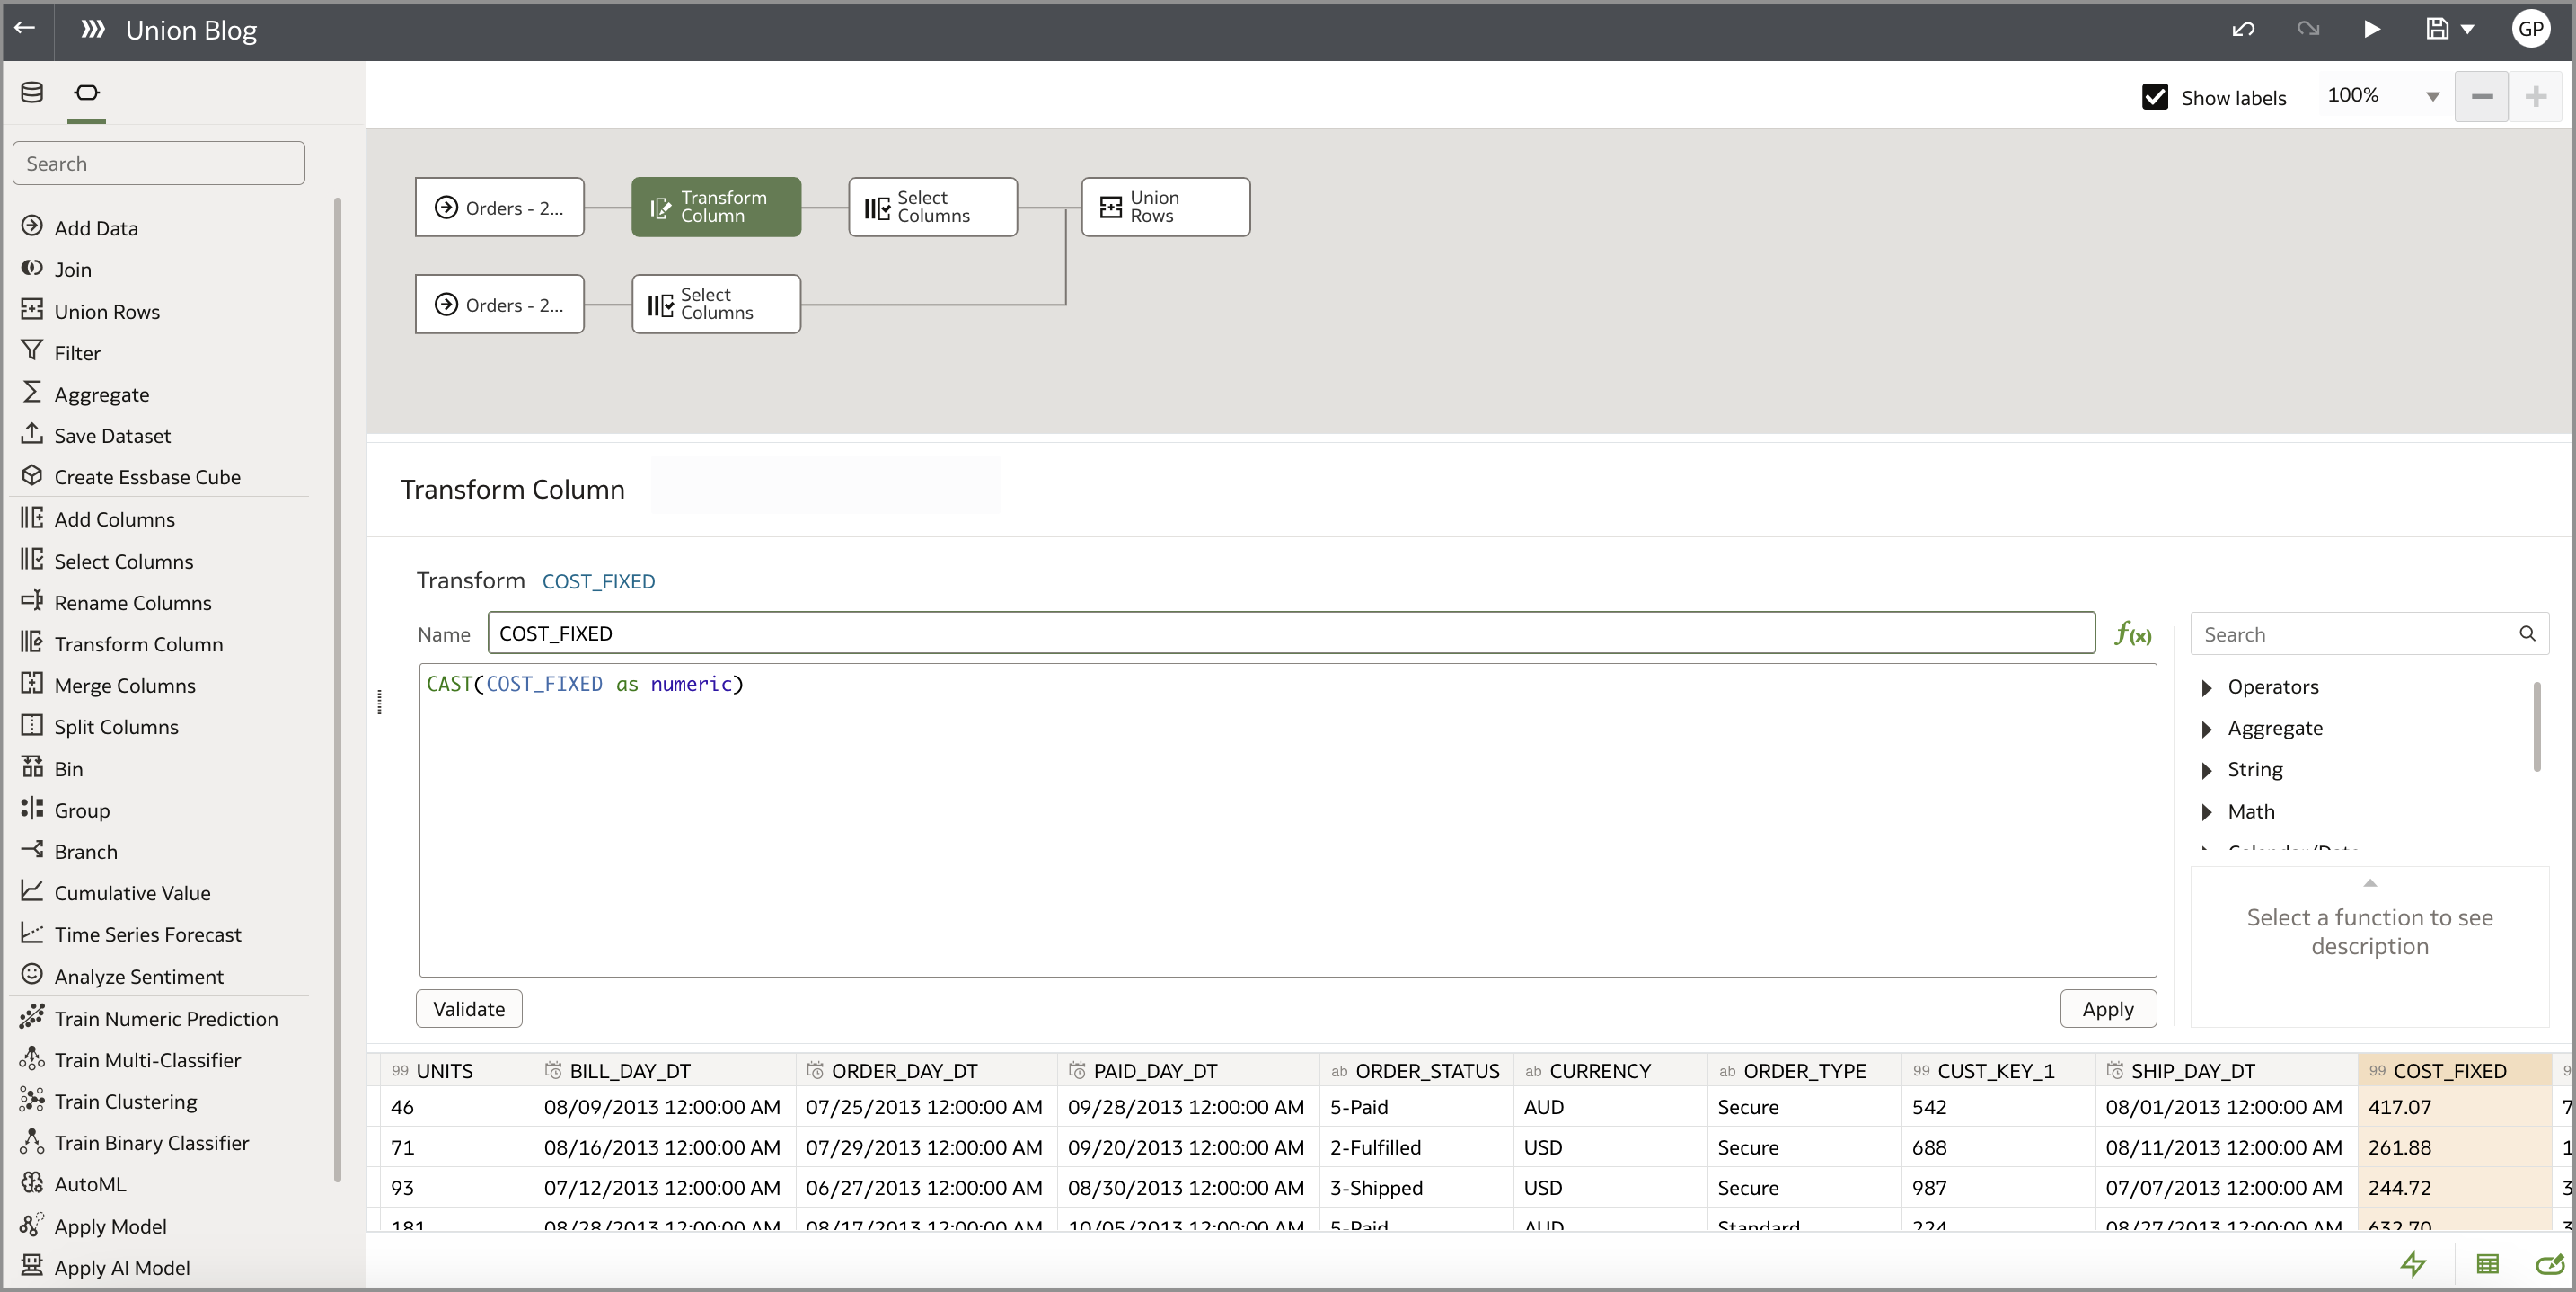Switch to the preparation script tab

coord(86,91)
